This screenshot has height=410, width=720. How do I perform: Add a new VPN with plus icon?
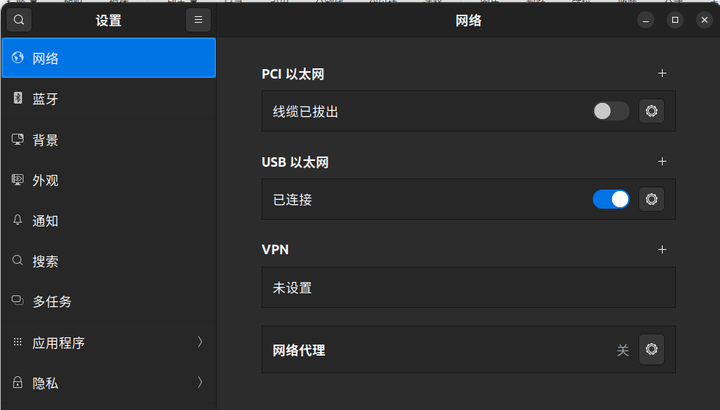tap(661, 249)
